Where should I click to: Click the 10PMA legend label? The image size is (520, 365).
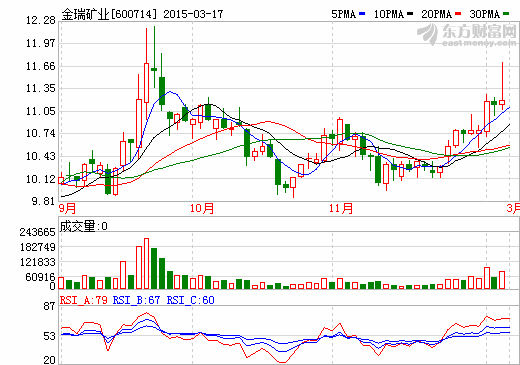coord(389,14)
